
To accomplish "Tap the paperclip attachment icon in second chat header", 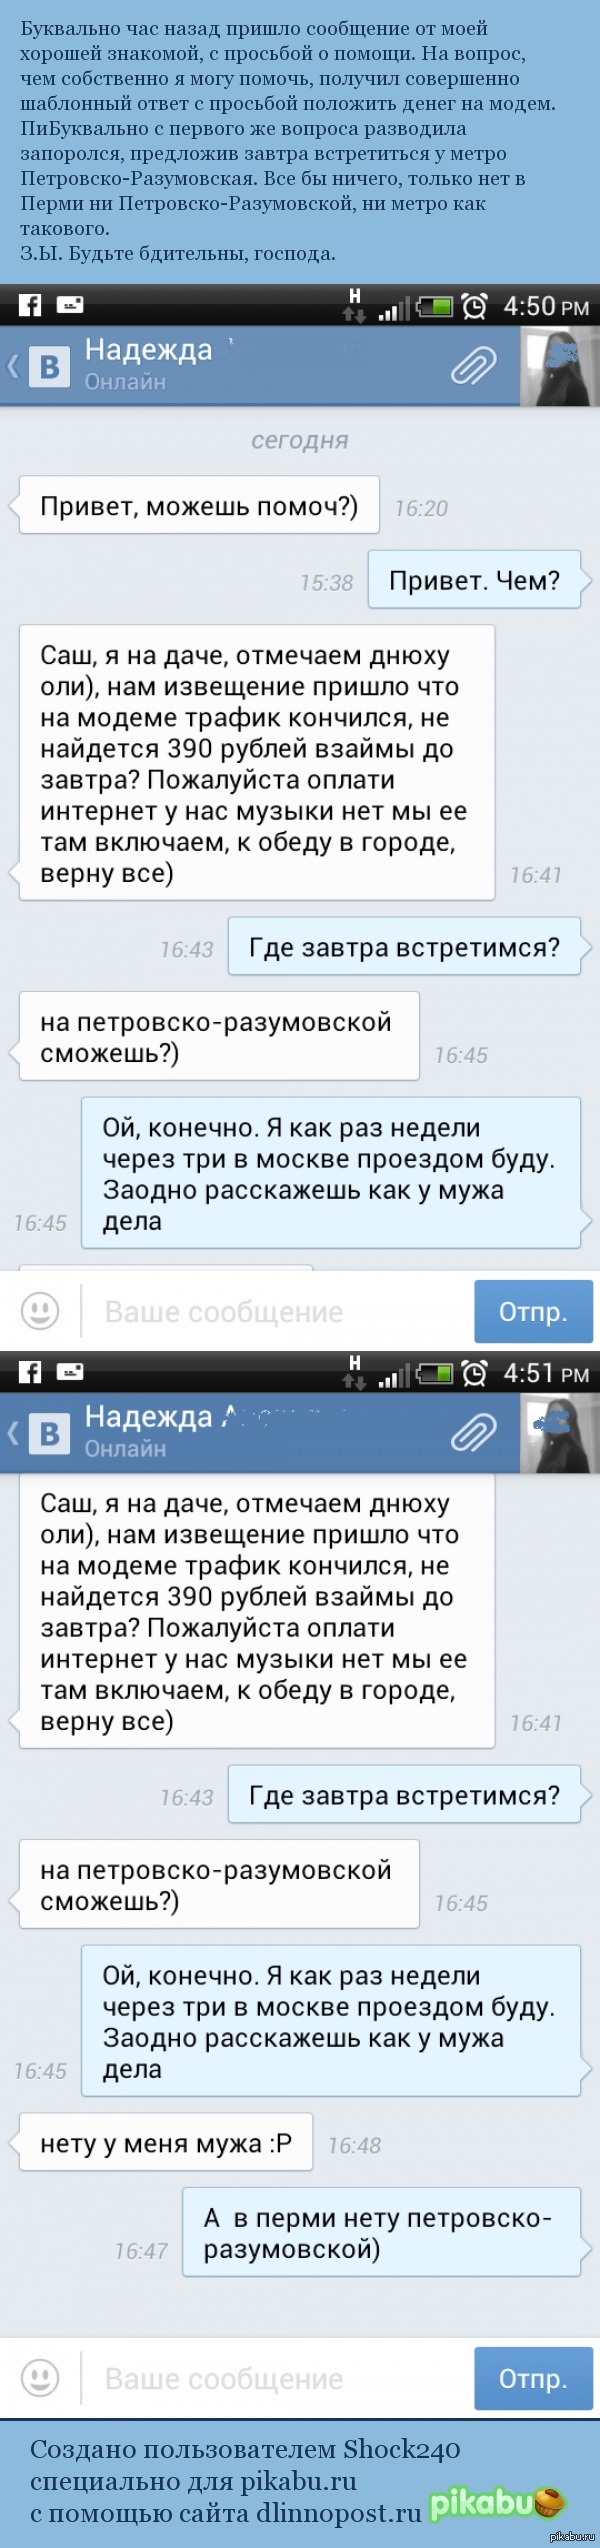I will click(473, 1433).
